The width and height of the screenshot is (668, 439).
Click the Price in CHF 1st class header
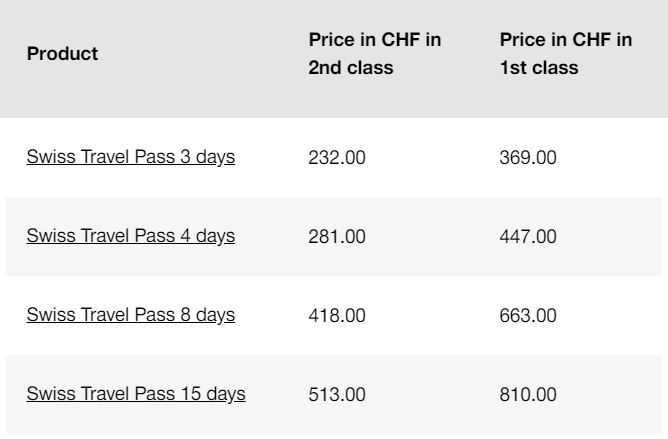(x=566, y=54)
